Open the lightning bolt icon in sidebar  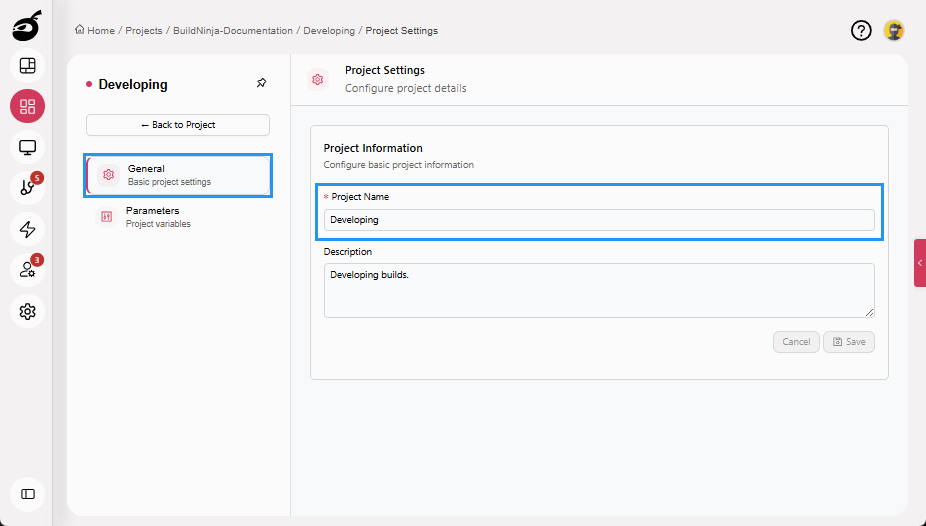click(27, 229)
